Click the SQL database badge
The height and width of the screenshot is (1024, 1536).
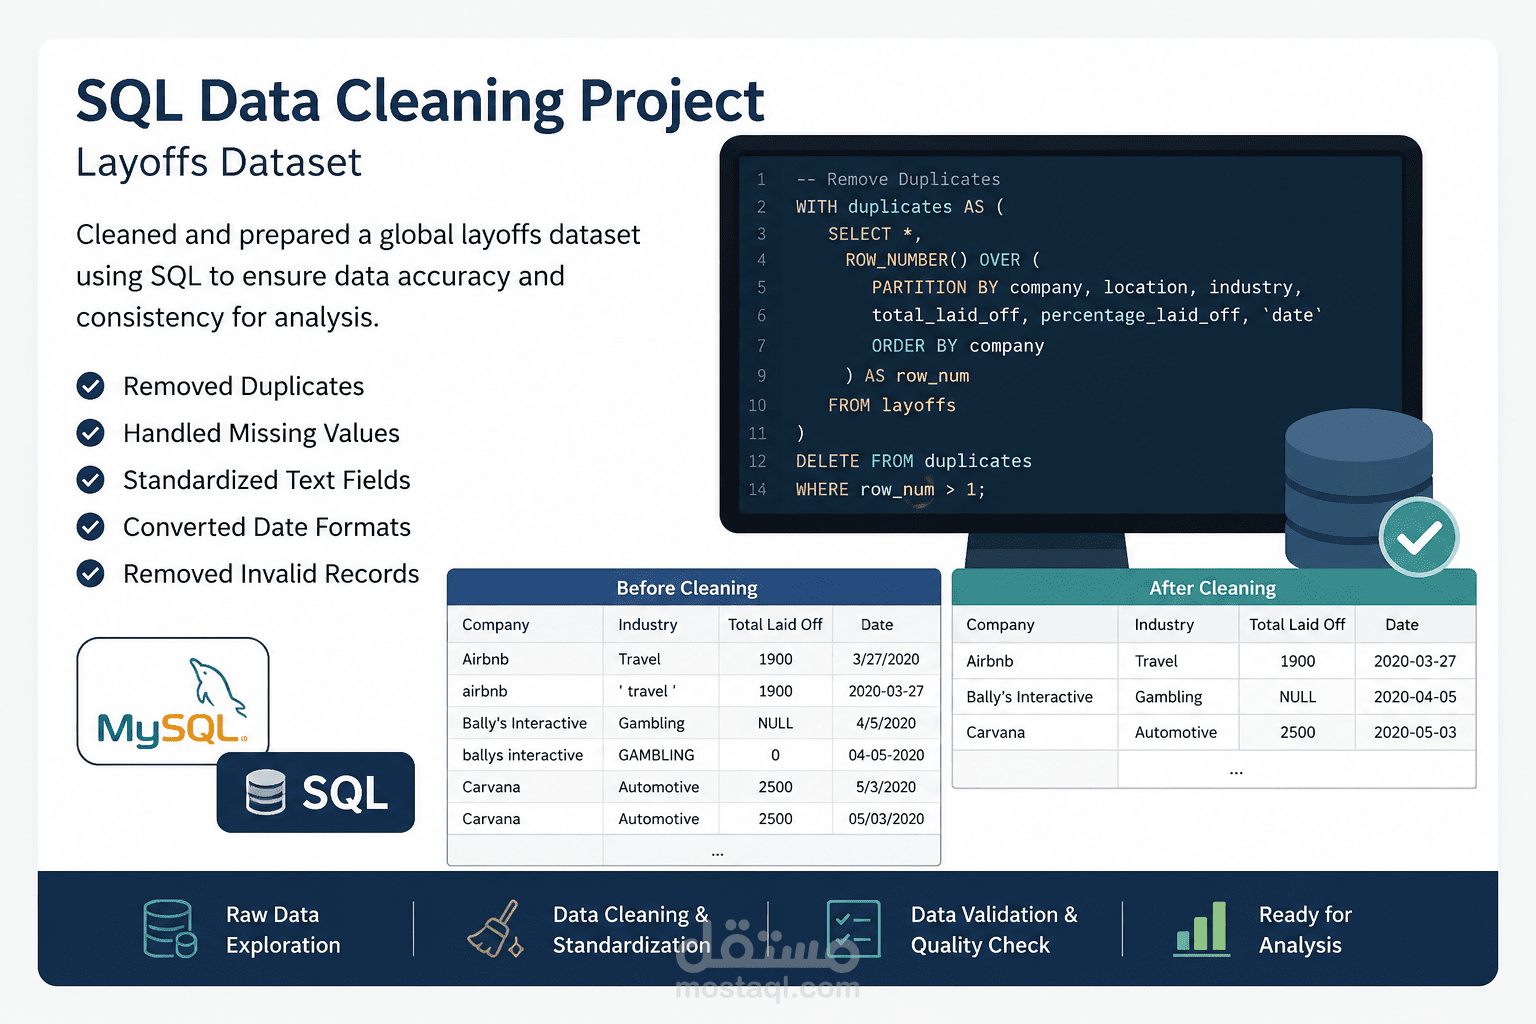pyautogui.click(x=316, y=792)
